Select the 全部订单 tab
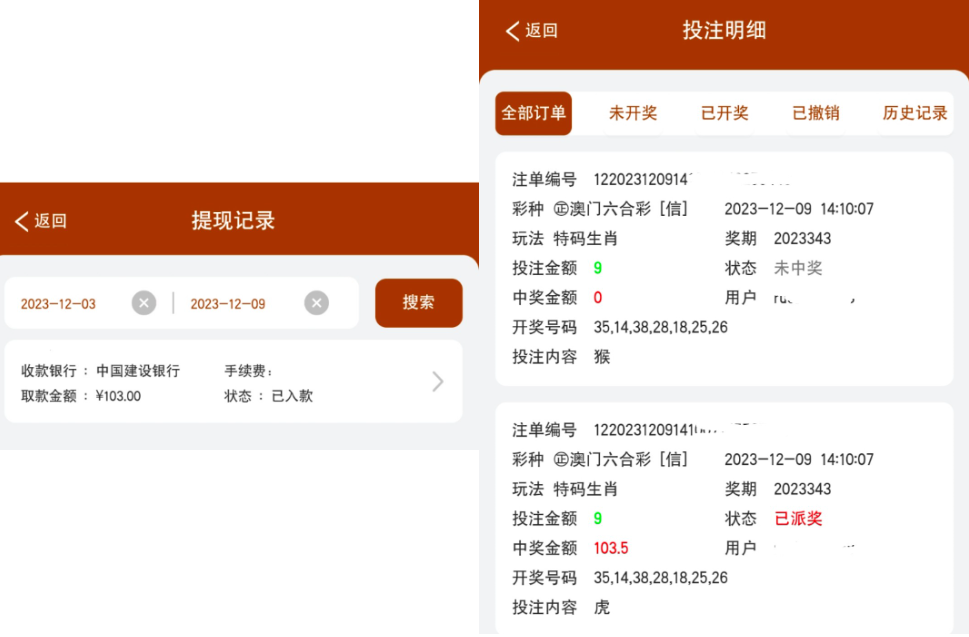Viewport: 969px width, 637px height. coord(533,113)
